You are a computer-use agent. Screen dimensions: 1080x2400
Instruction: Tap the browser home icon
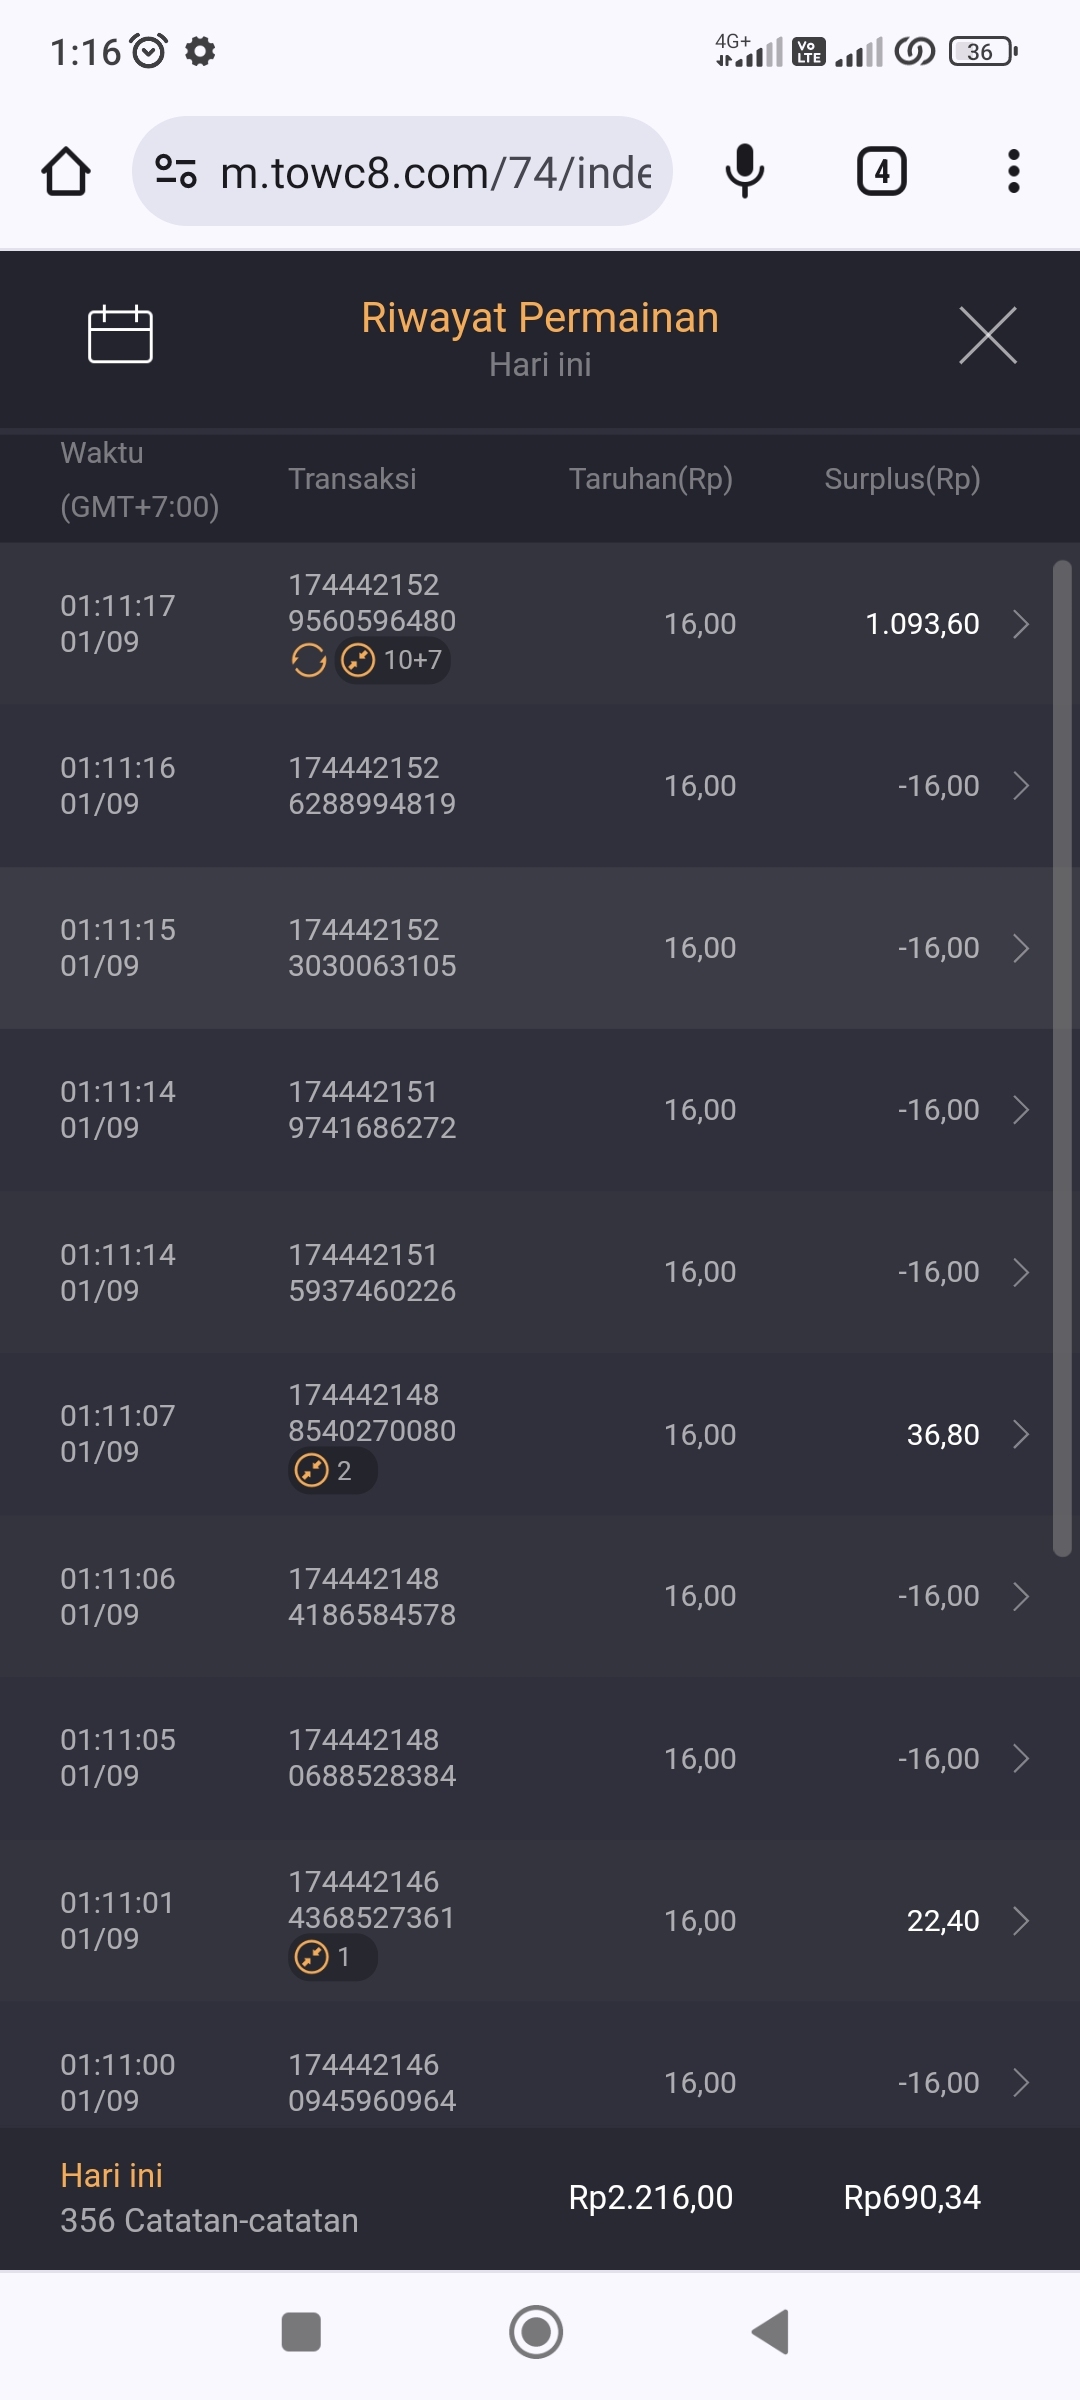66,172
